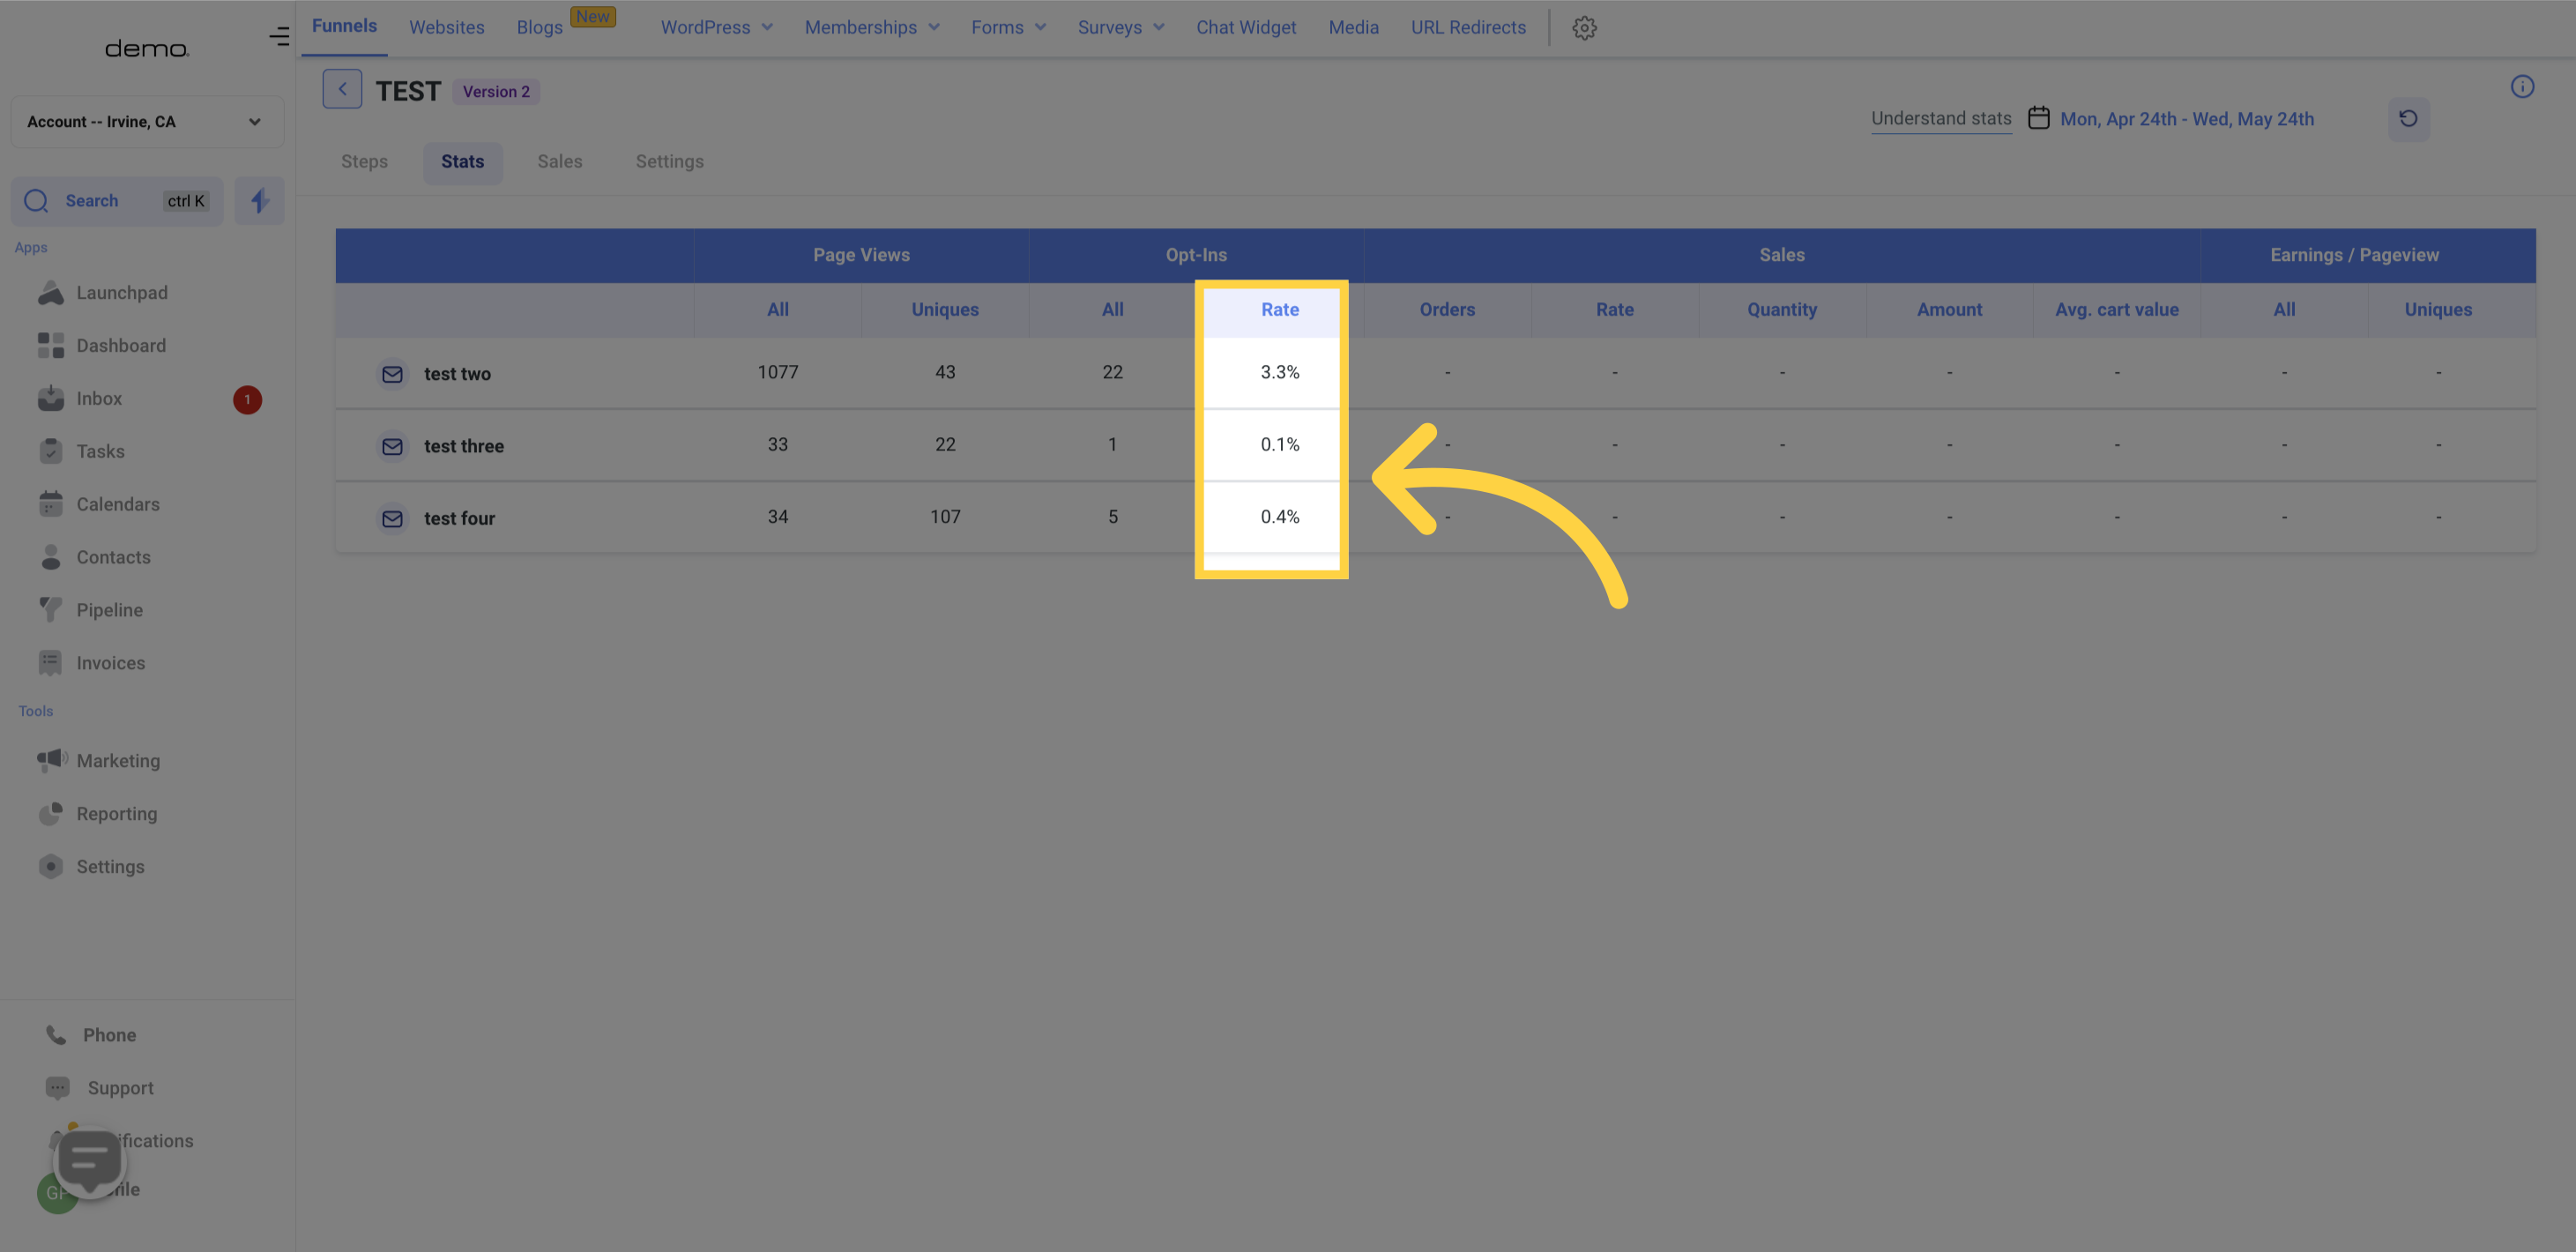
Task: Collapse the sidebar with hamburger icon
Action: coord(279,37)
